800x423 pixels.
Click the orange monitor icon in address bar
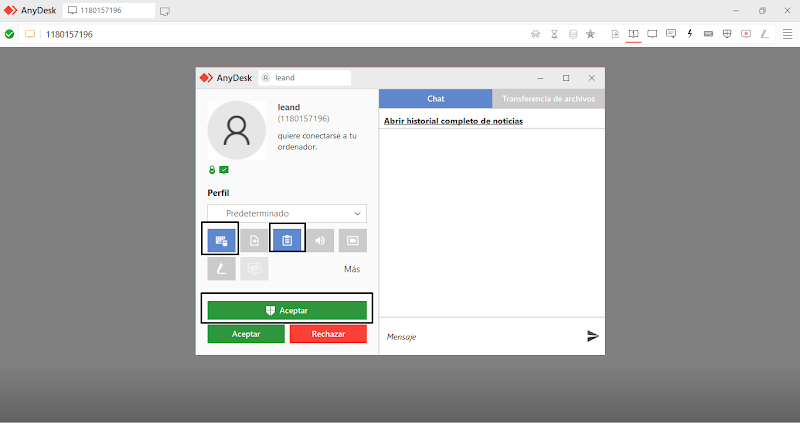(30, 34)
